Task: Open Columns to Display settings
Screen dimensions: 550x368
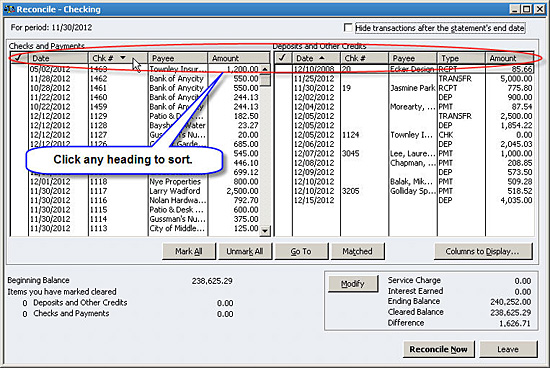Action: 483,251
